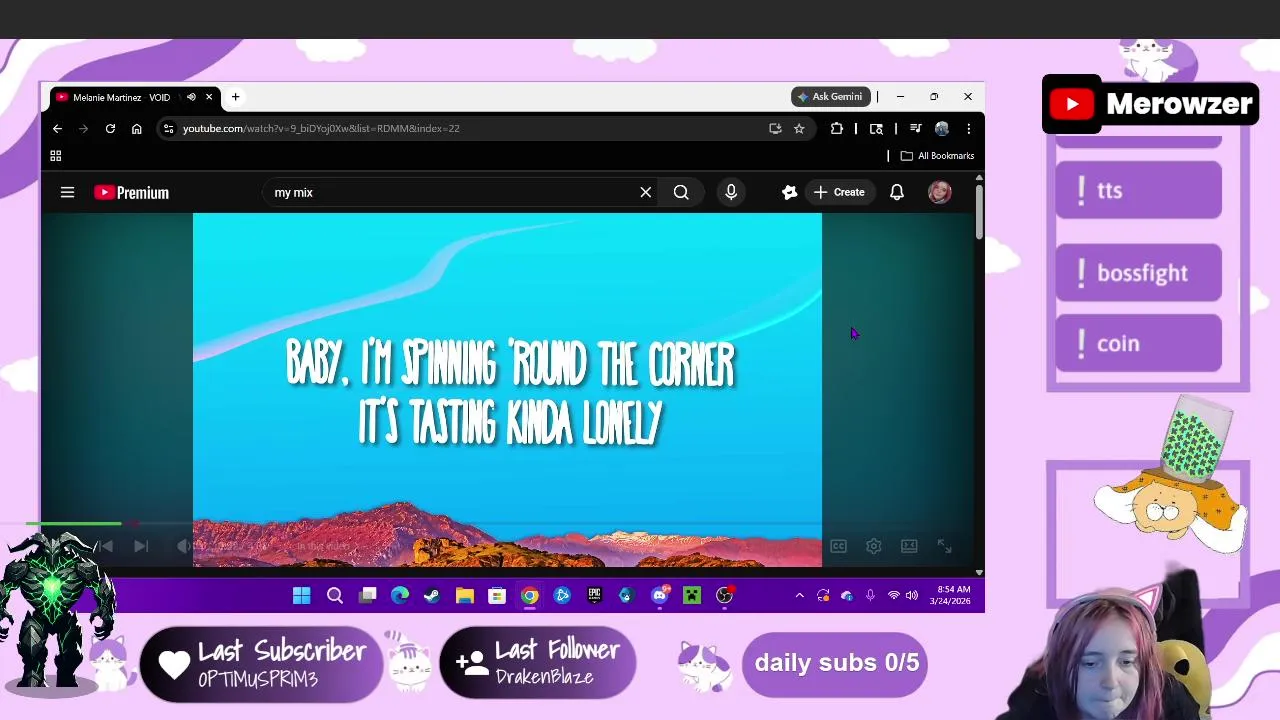Open the volume control in tray
This screenshot has width=1280, height=720.
tap(911, 596)
